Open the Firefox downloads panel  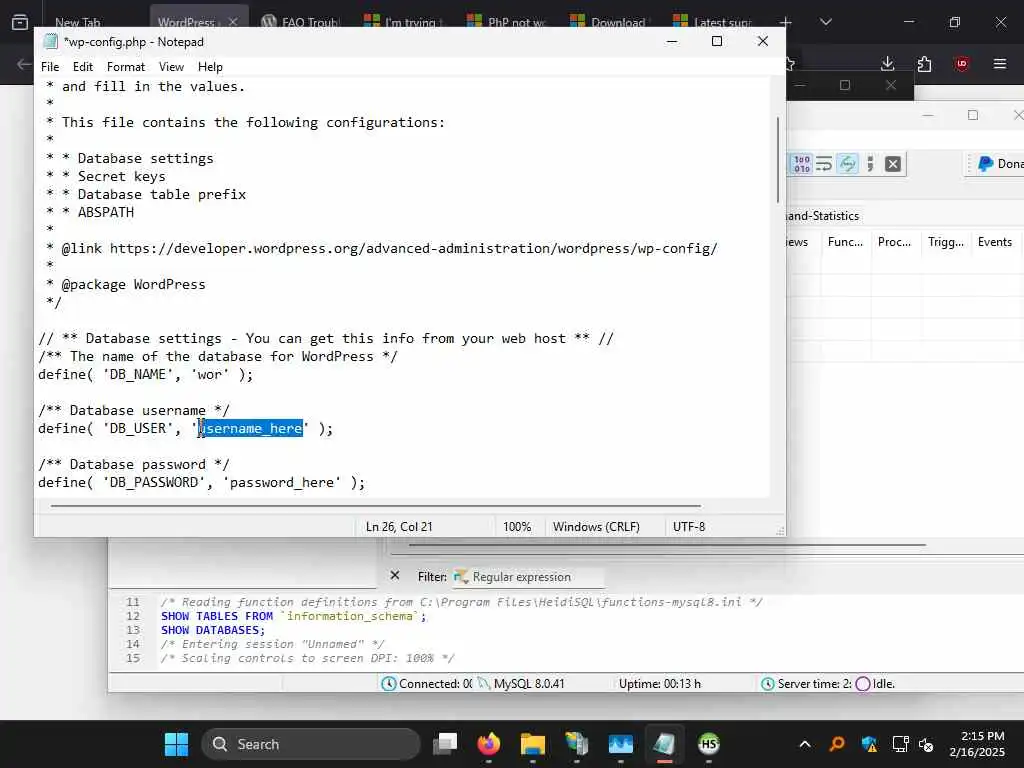[x=887, y=63]
